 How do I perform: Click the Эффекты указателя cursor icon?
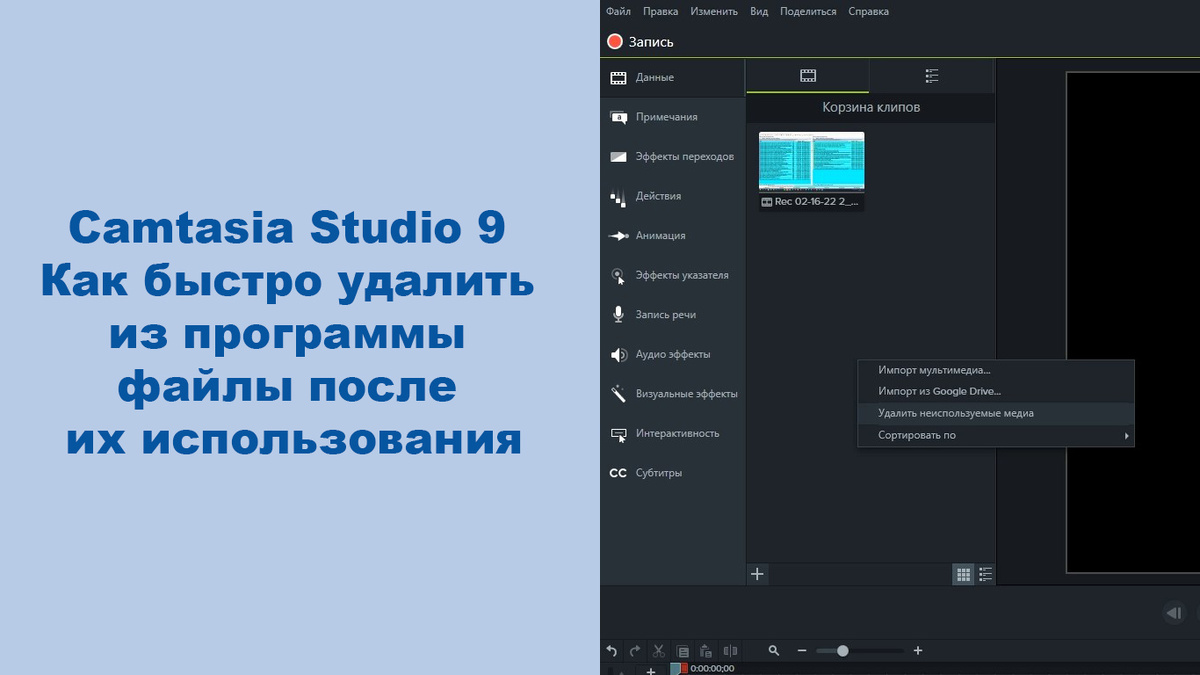point(618,275)
